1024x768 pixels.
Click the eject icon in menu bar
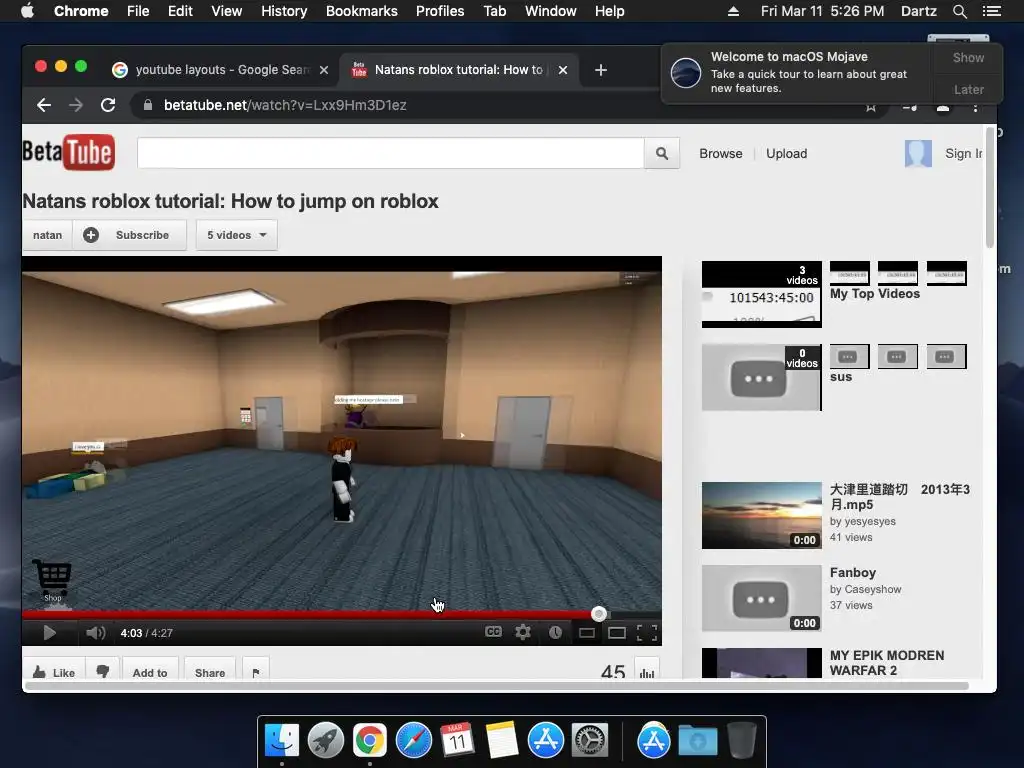click(x=733, y=11)
